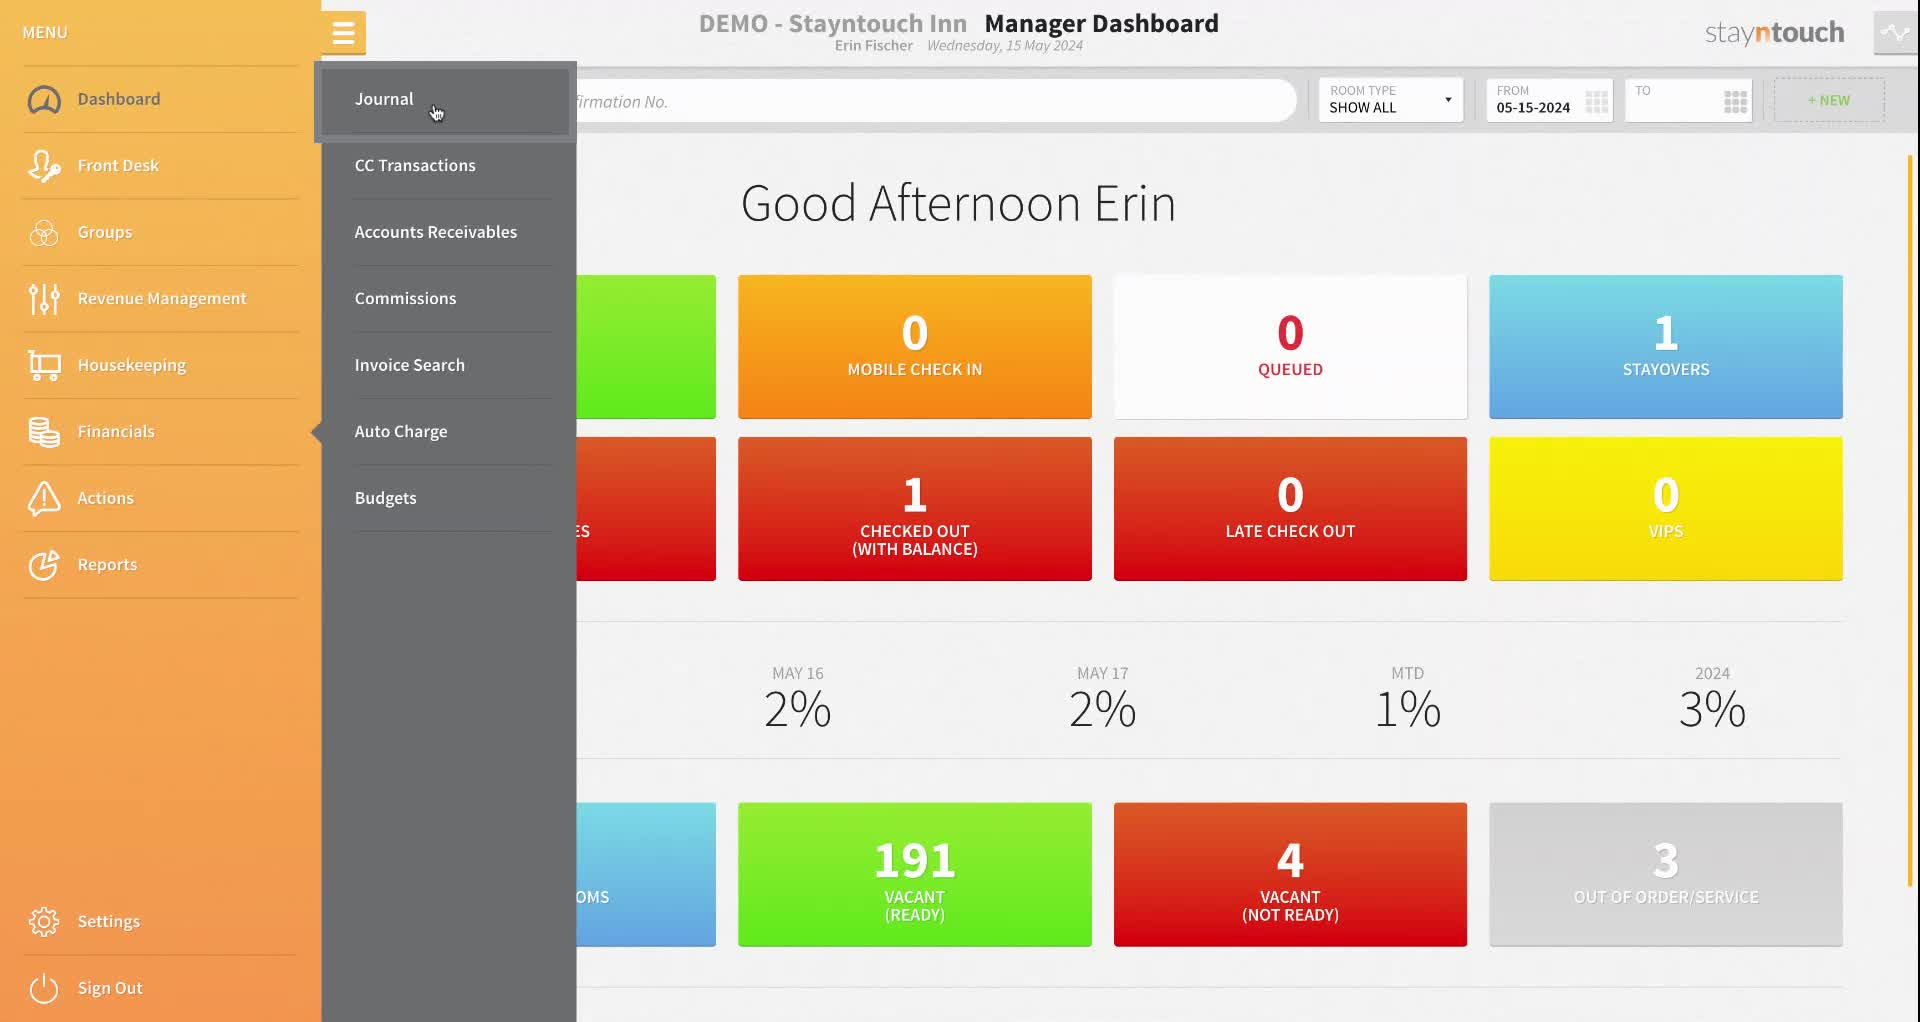
Task: Open the FROM date calendar grid icon
Action: pos(1597,101)
